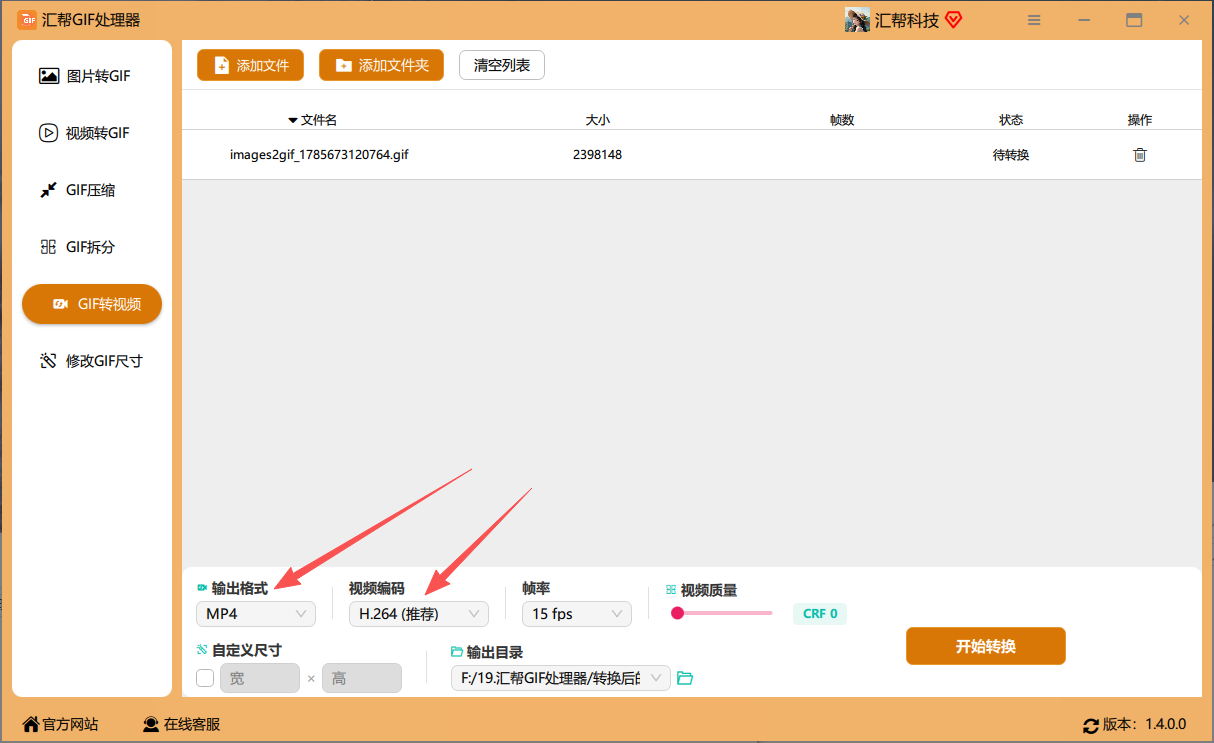Click the red VIP diamond badge
The height and width of the screenshot is (743, 1214).
coord(953,20)
